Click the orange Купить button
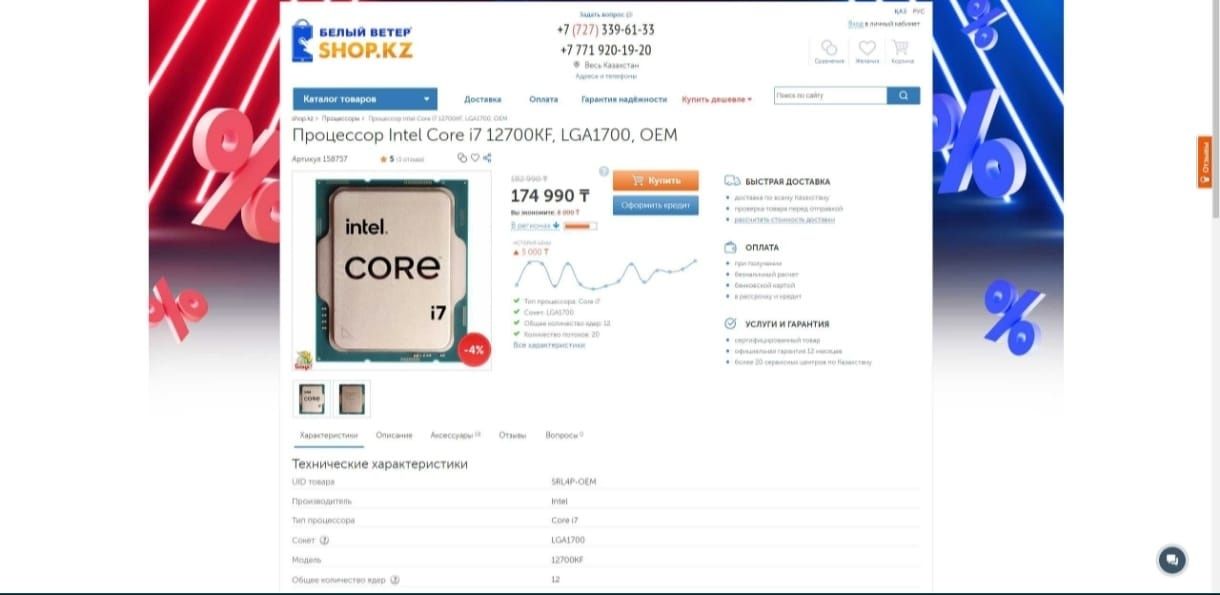 656,181
